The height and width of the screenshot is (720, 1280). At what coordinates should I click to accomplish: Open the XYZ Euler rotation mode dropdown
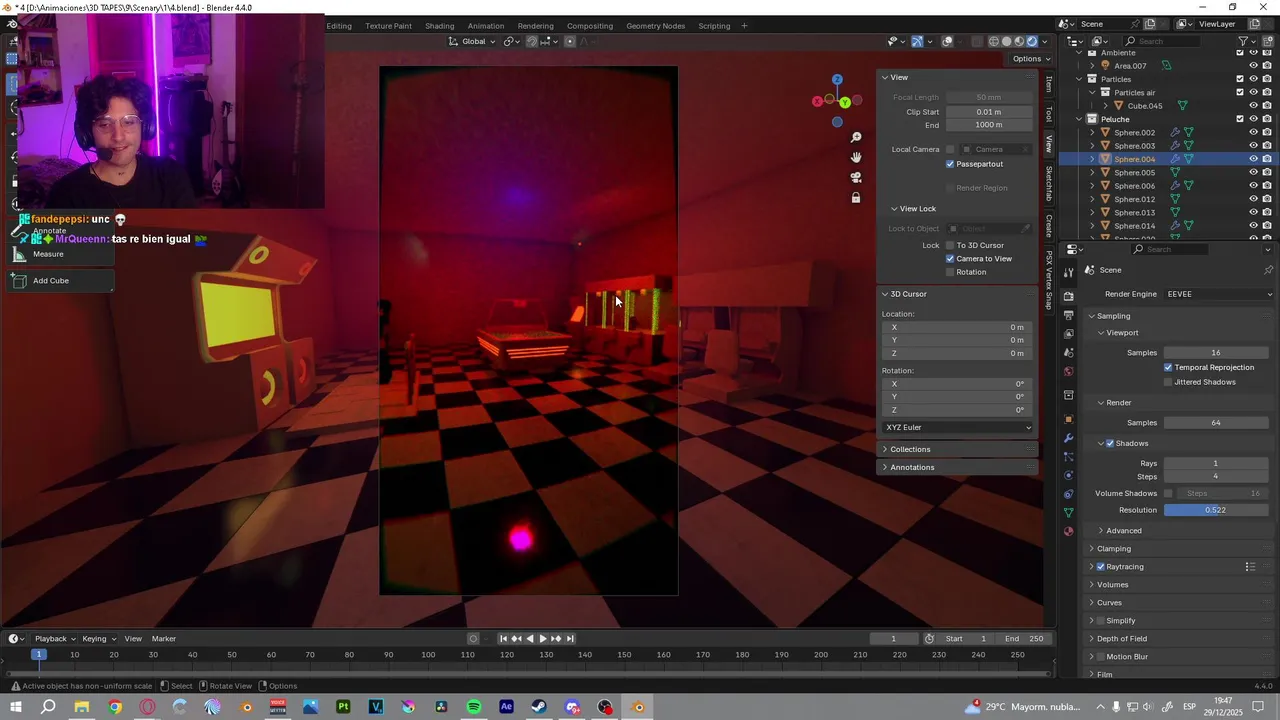pyautogui.click(x=958, y=427)
